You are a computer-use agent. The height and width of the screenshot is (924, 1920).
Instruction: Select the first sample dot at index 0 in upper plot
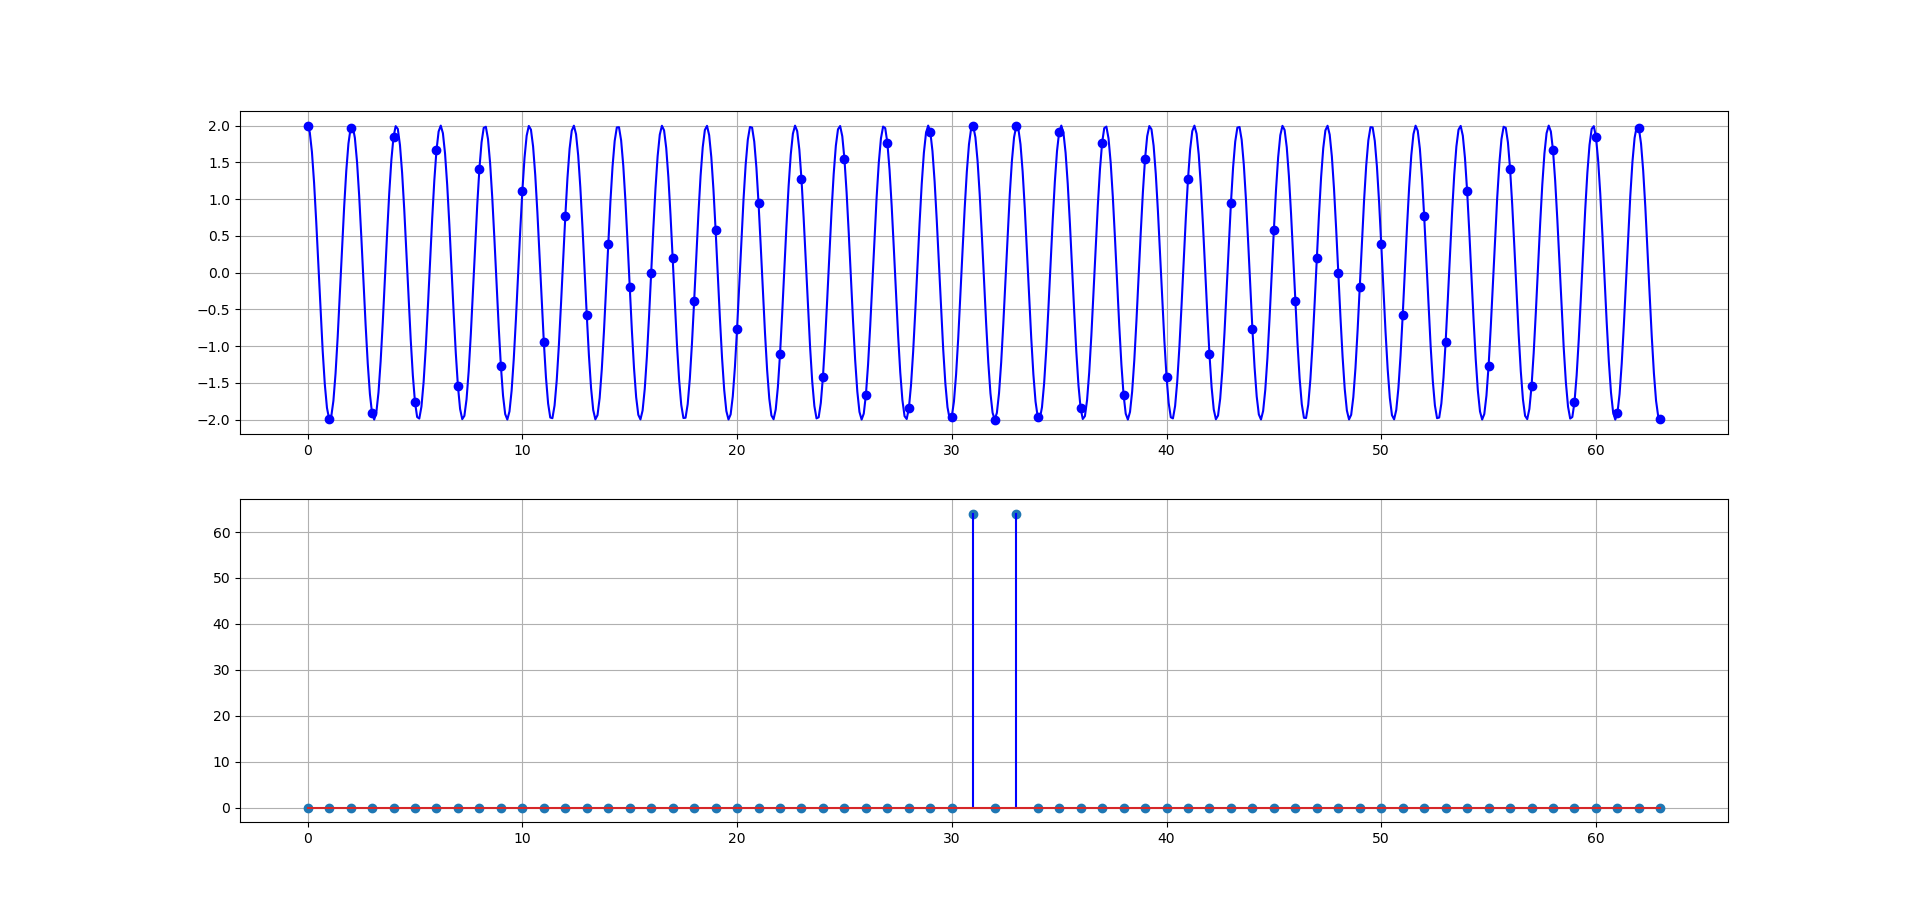coord(308,126)
